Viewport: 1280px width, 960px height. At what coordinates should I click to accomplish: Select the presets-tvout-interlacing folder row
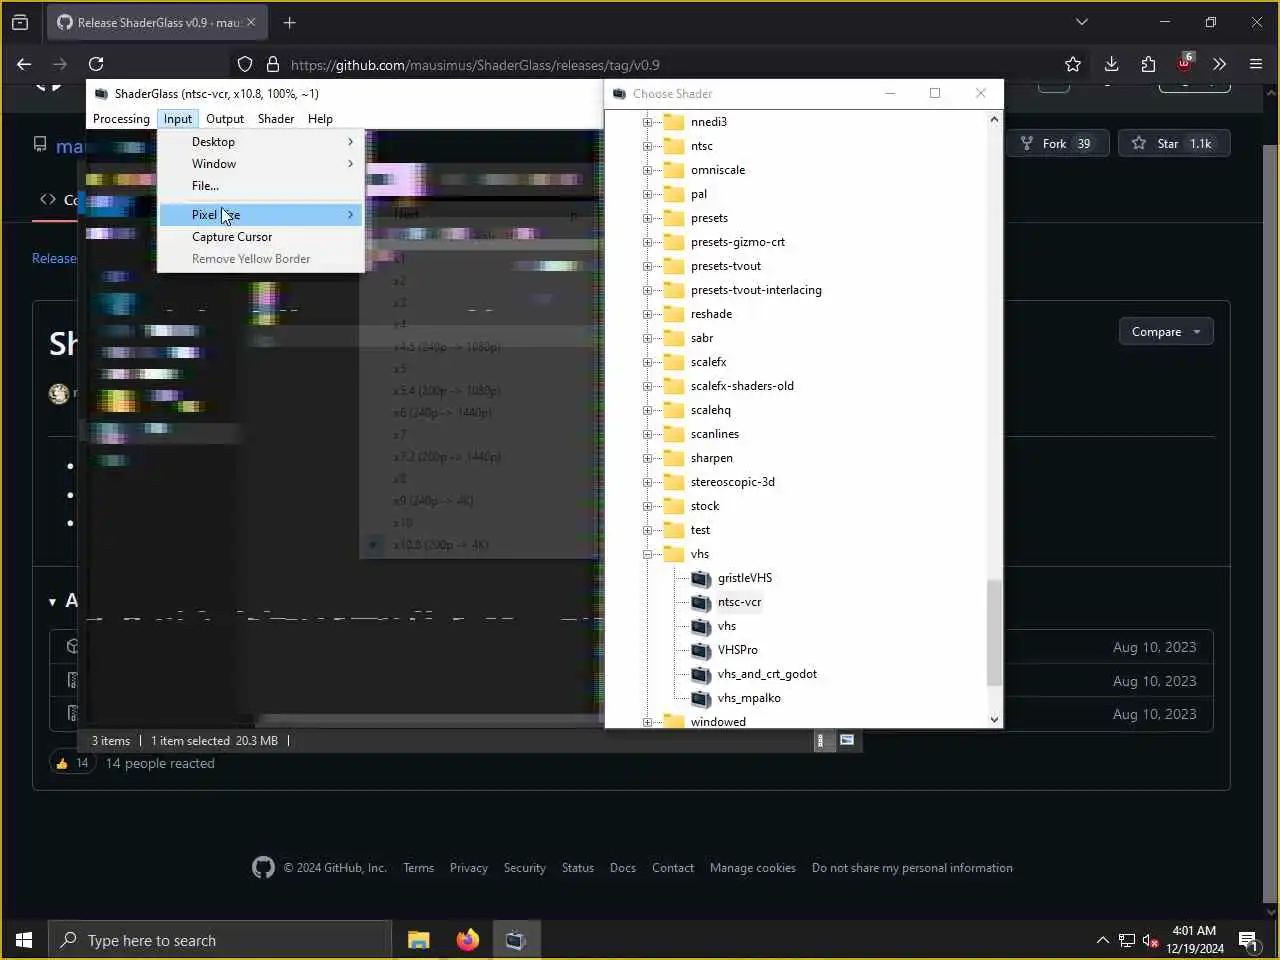point(756,290)
